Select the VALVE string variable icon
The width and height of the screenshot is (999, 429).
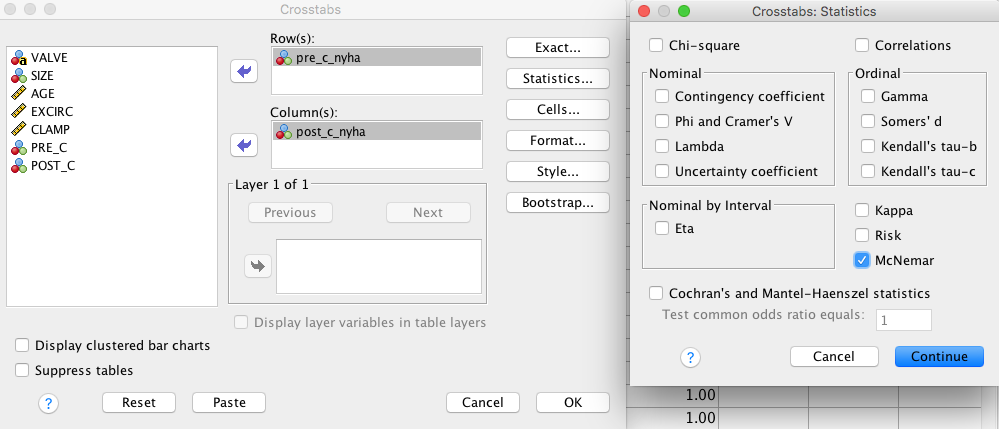point(18,57)
